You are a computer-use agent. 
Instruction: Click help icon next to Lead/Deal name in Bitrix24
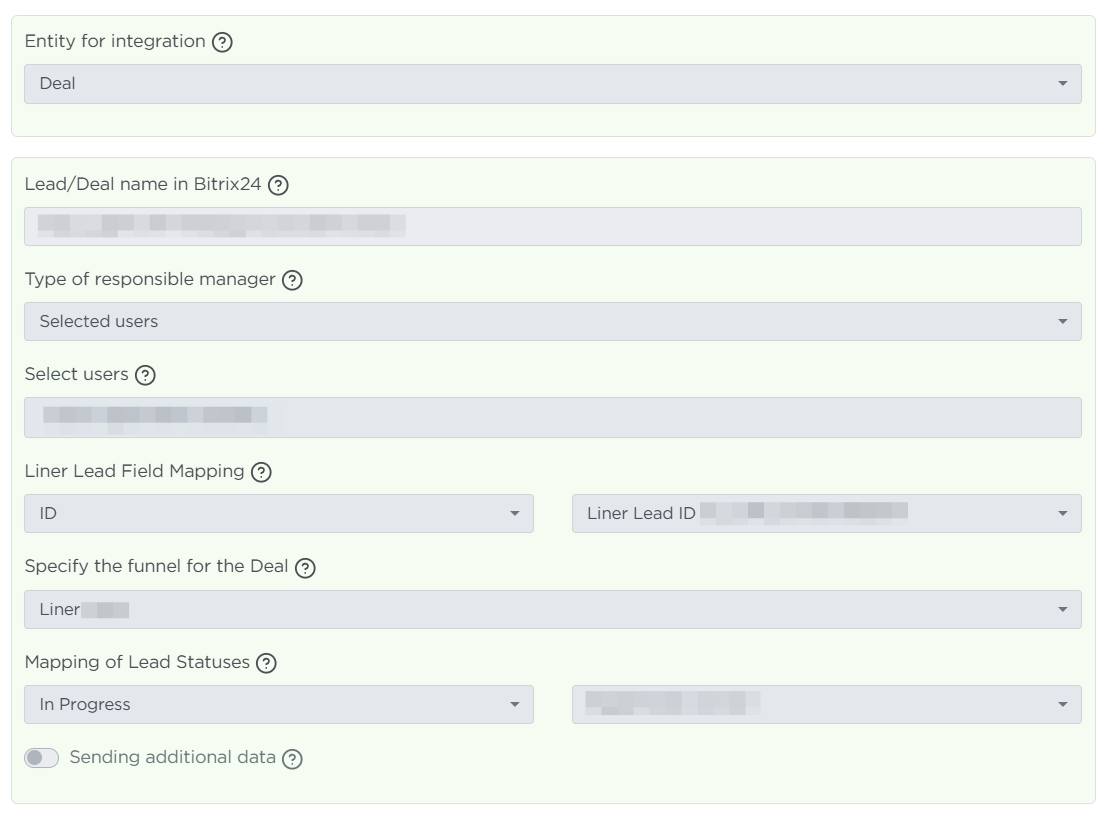279,185
